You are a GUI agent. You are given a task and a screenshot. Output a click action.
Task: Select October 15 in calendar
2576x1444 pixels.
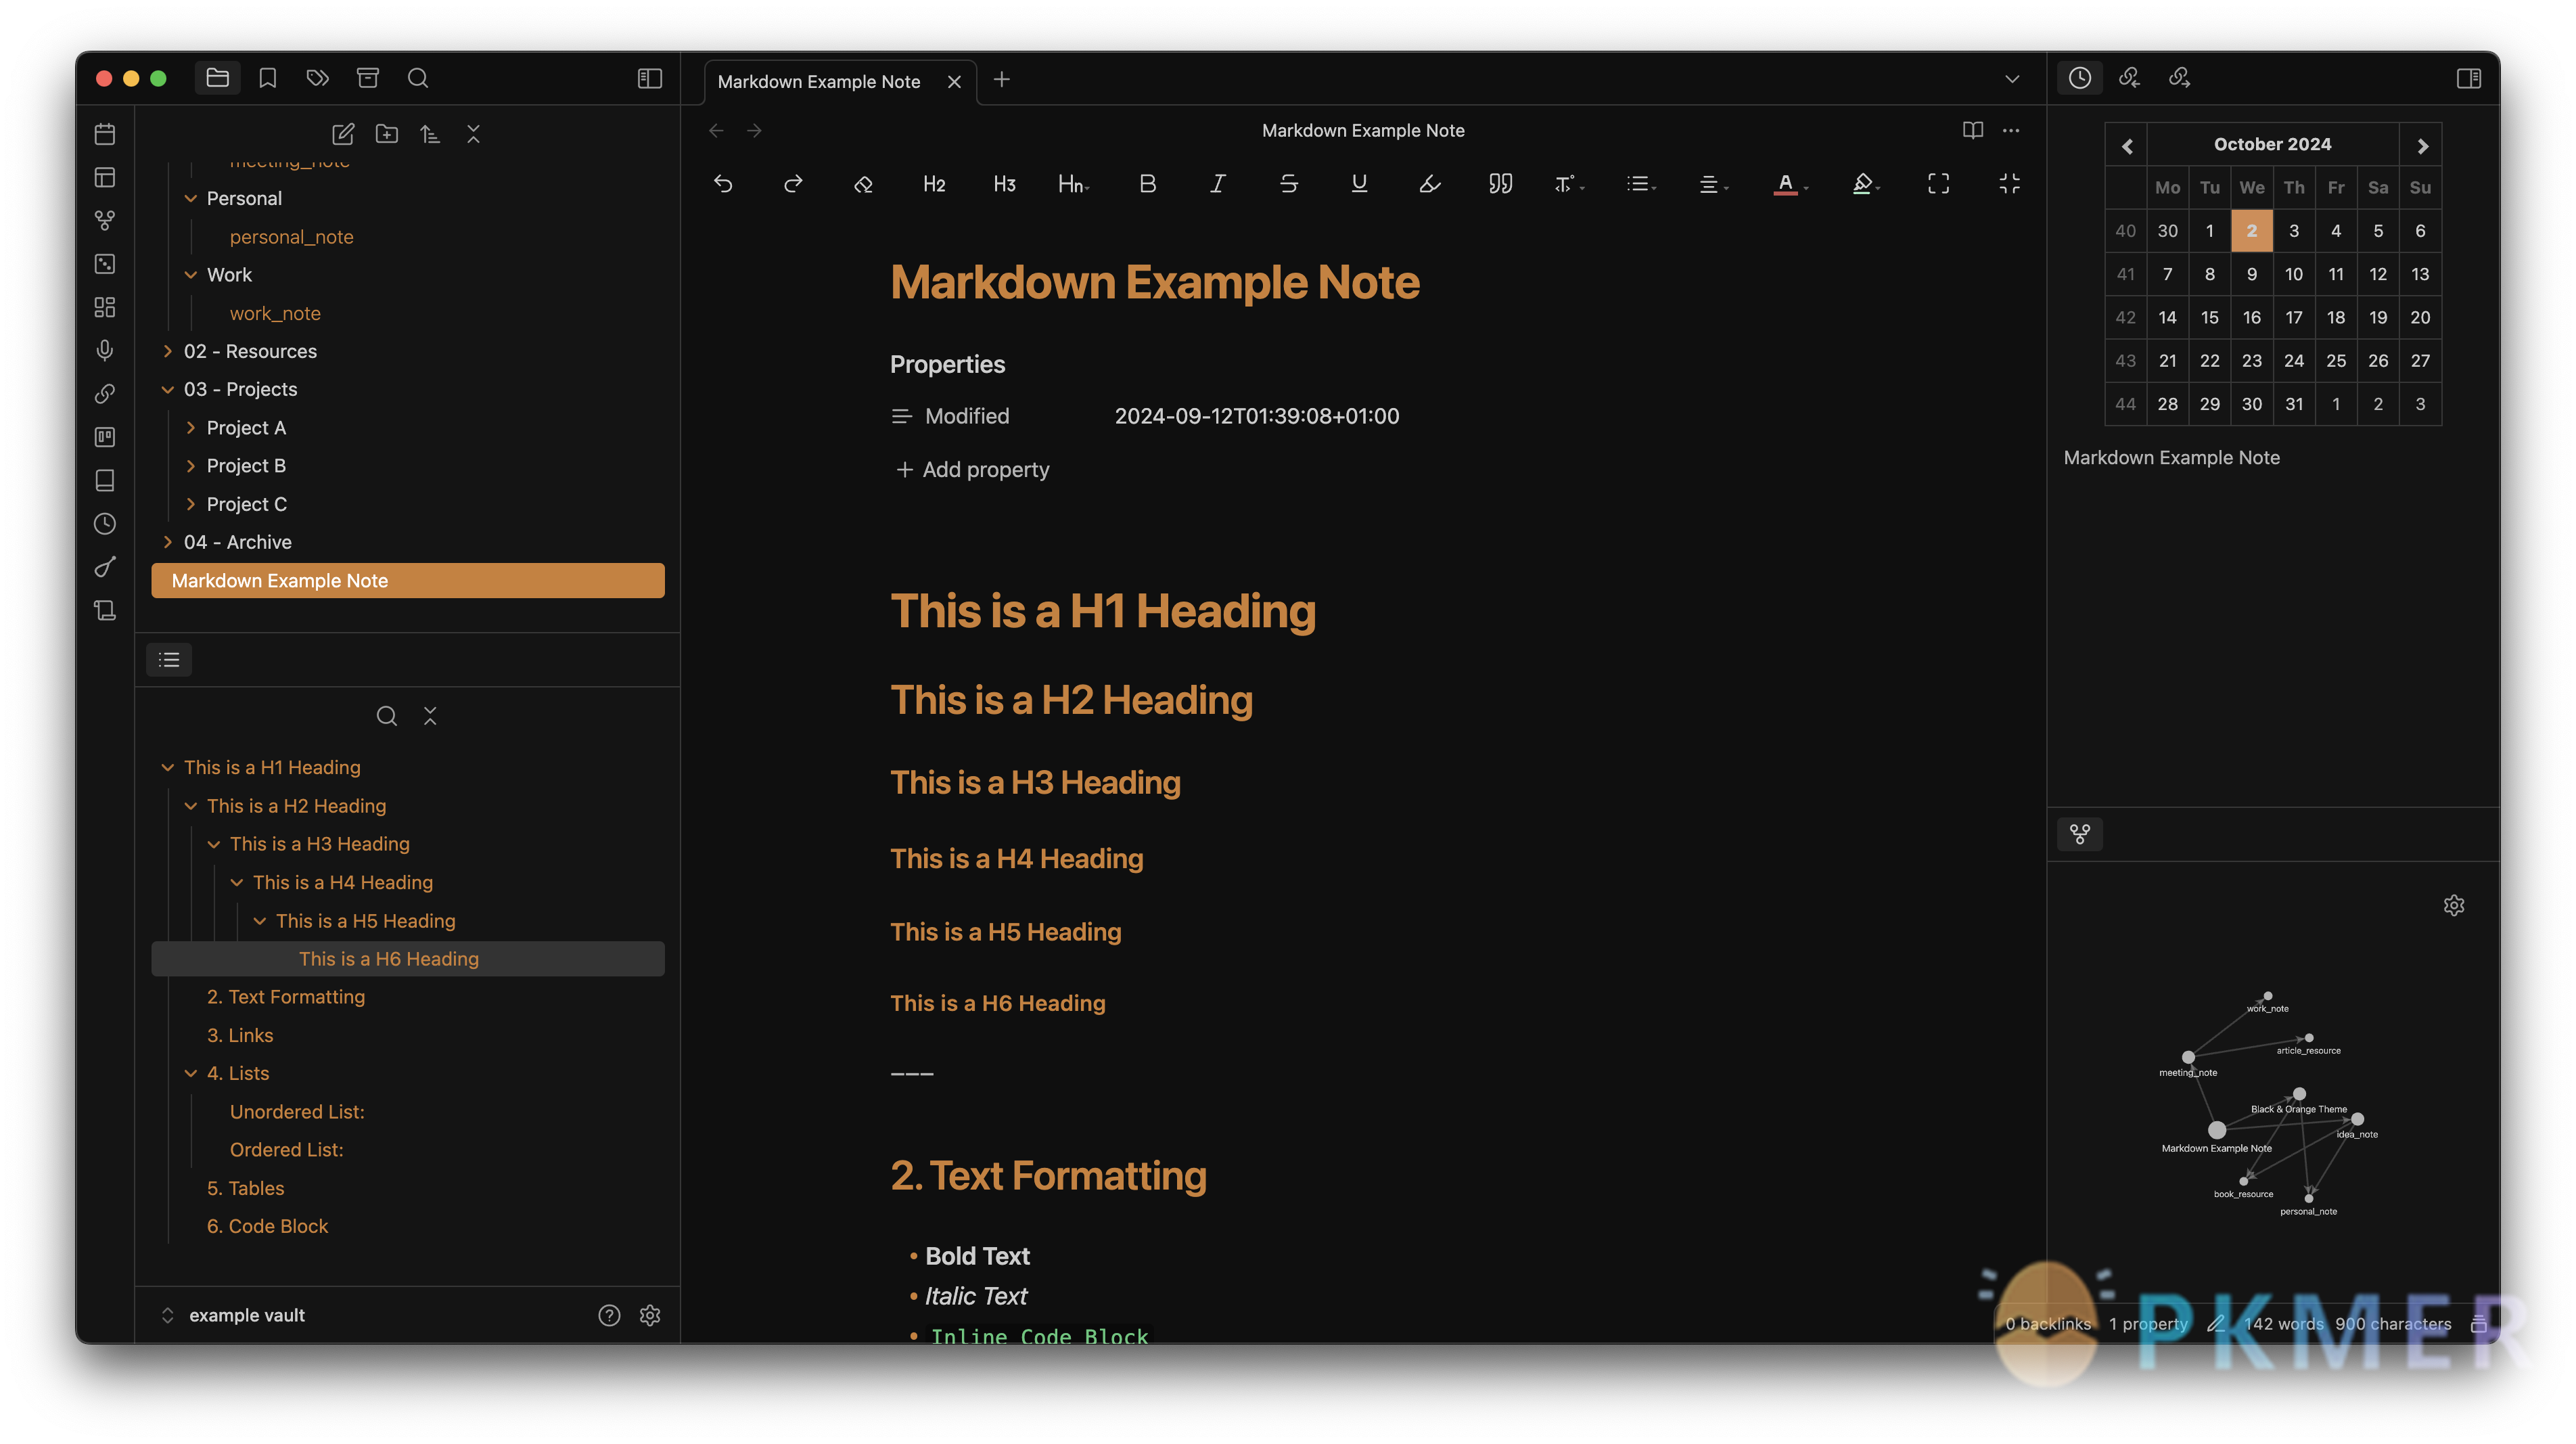point(2209,317)
